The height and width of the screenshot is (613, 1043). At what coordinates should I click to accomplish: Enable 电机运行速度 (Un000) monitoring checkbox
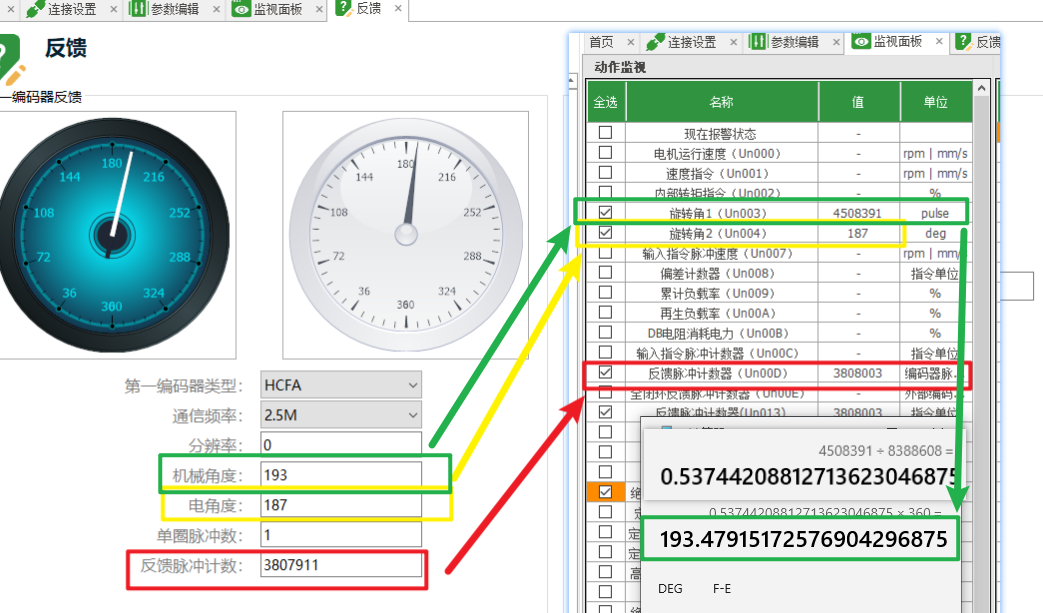coord(605,153)
